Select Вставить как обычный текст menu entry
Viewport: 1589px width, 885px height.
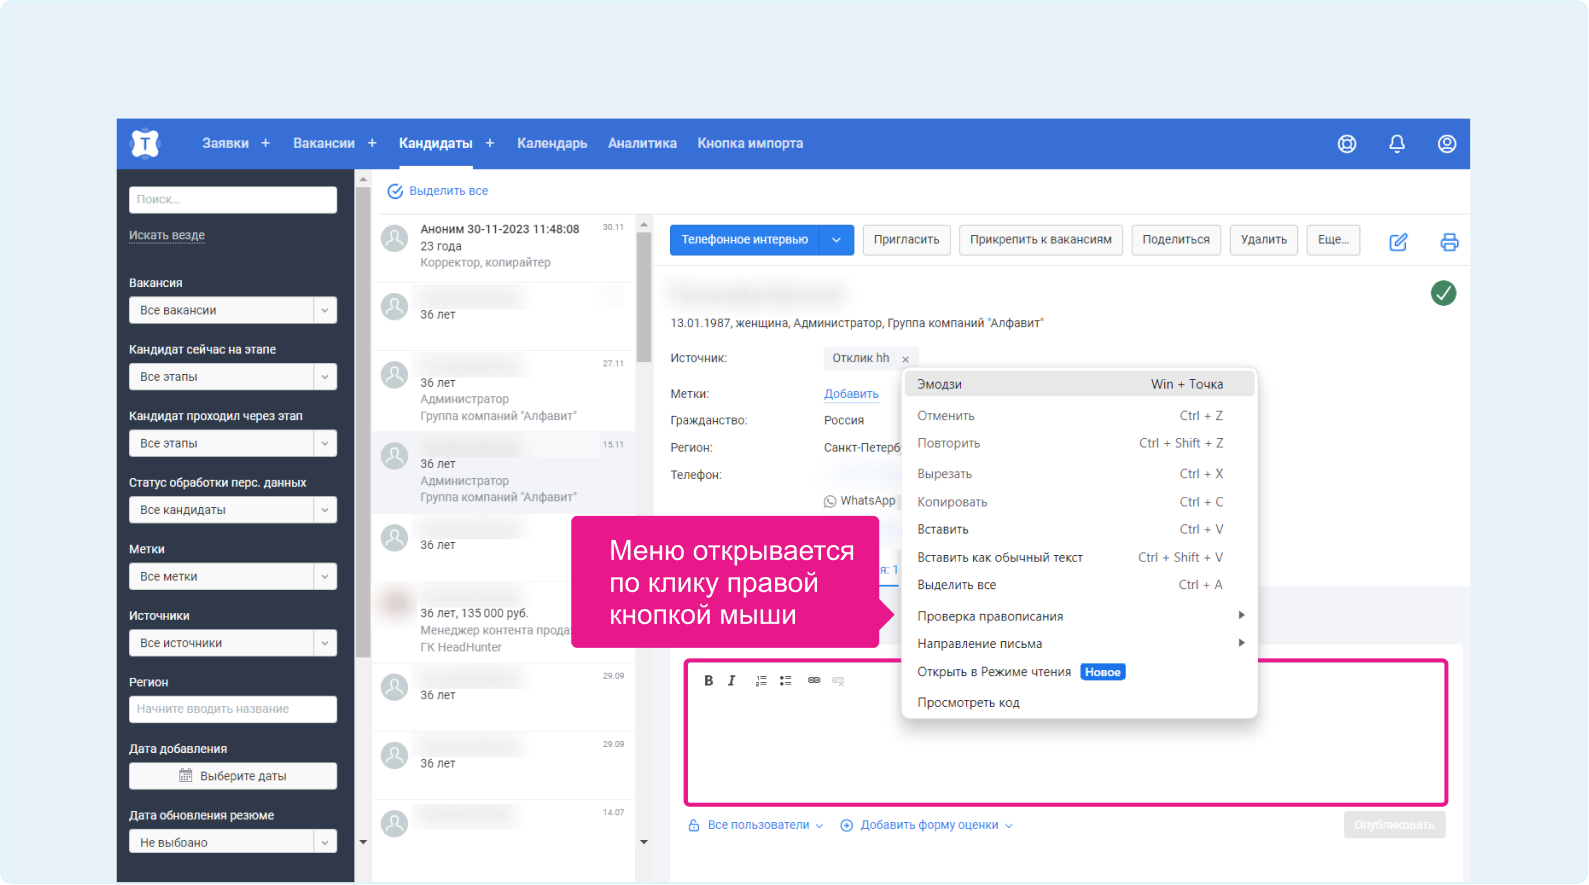1079,558
